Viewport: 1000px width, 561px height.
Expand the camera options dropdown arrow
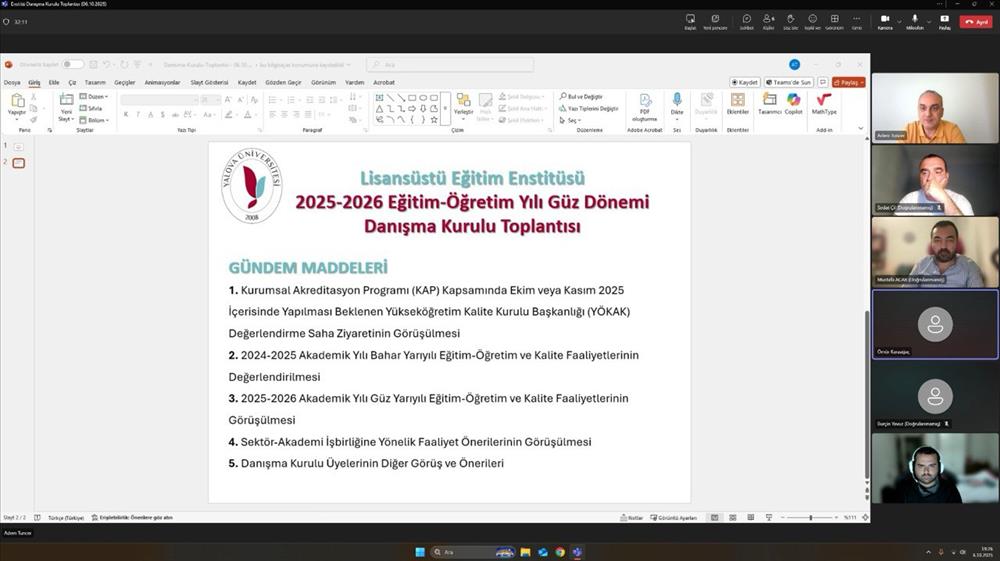pos(897,20)
